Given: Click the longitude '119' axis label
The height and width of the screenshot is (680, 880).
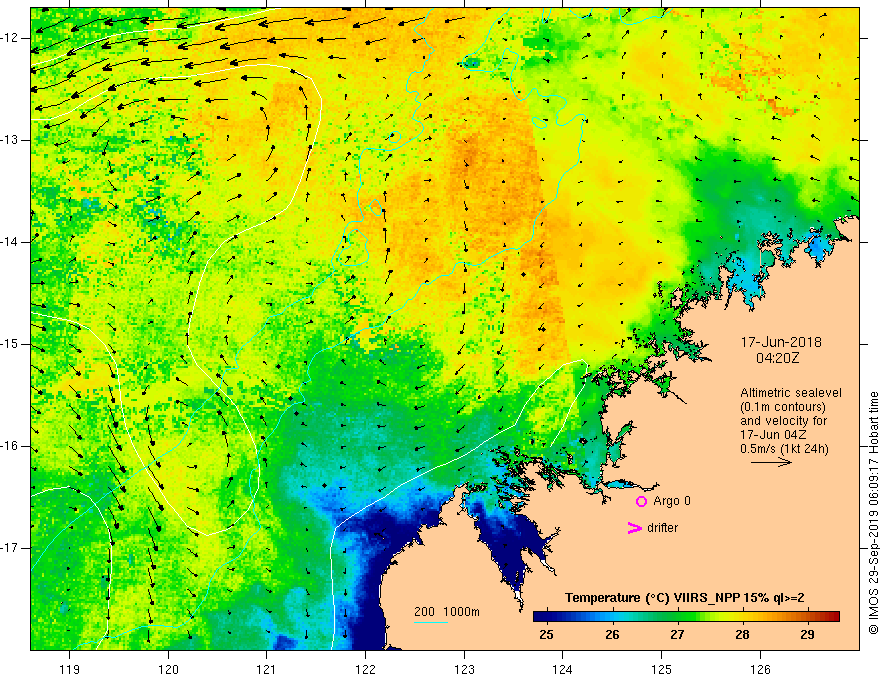Looking at the screenshot, I should pyautogui.click(x=70, y=669).
